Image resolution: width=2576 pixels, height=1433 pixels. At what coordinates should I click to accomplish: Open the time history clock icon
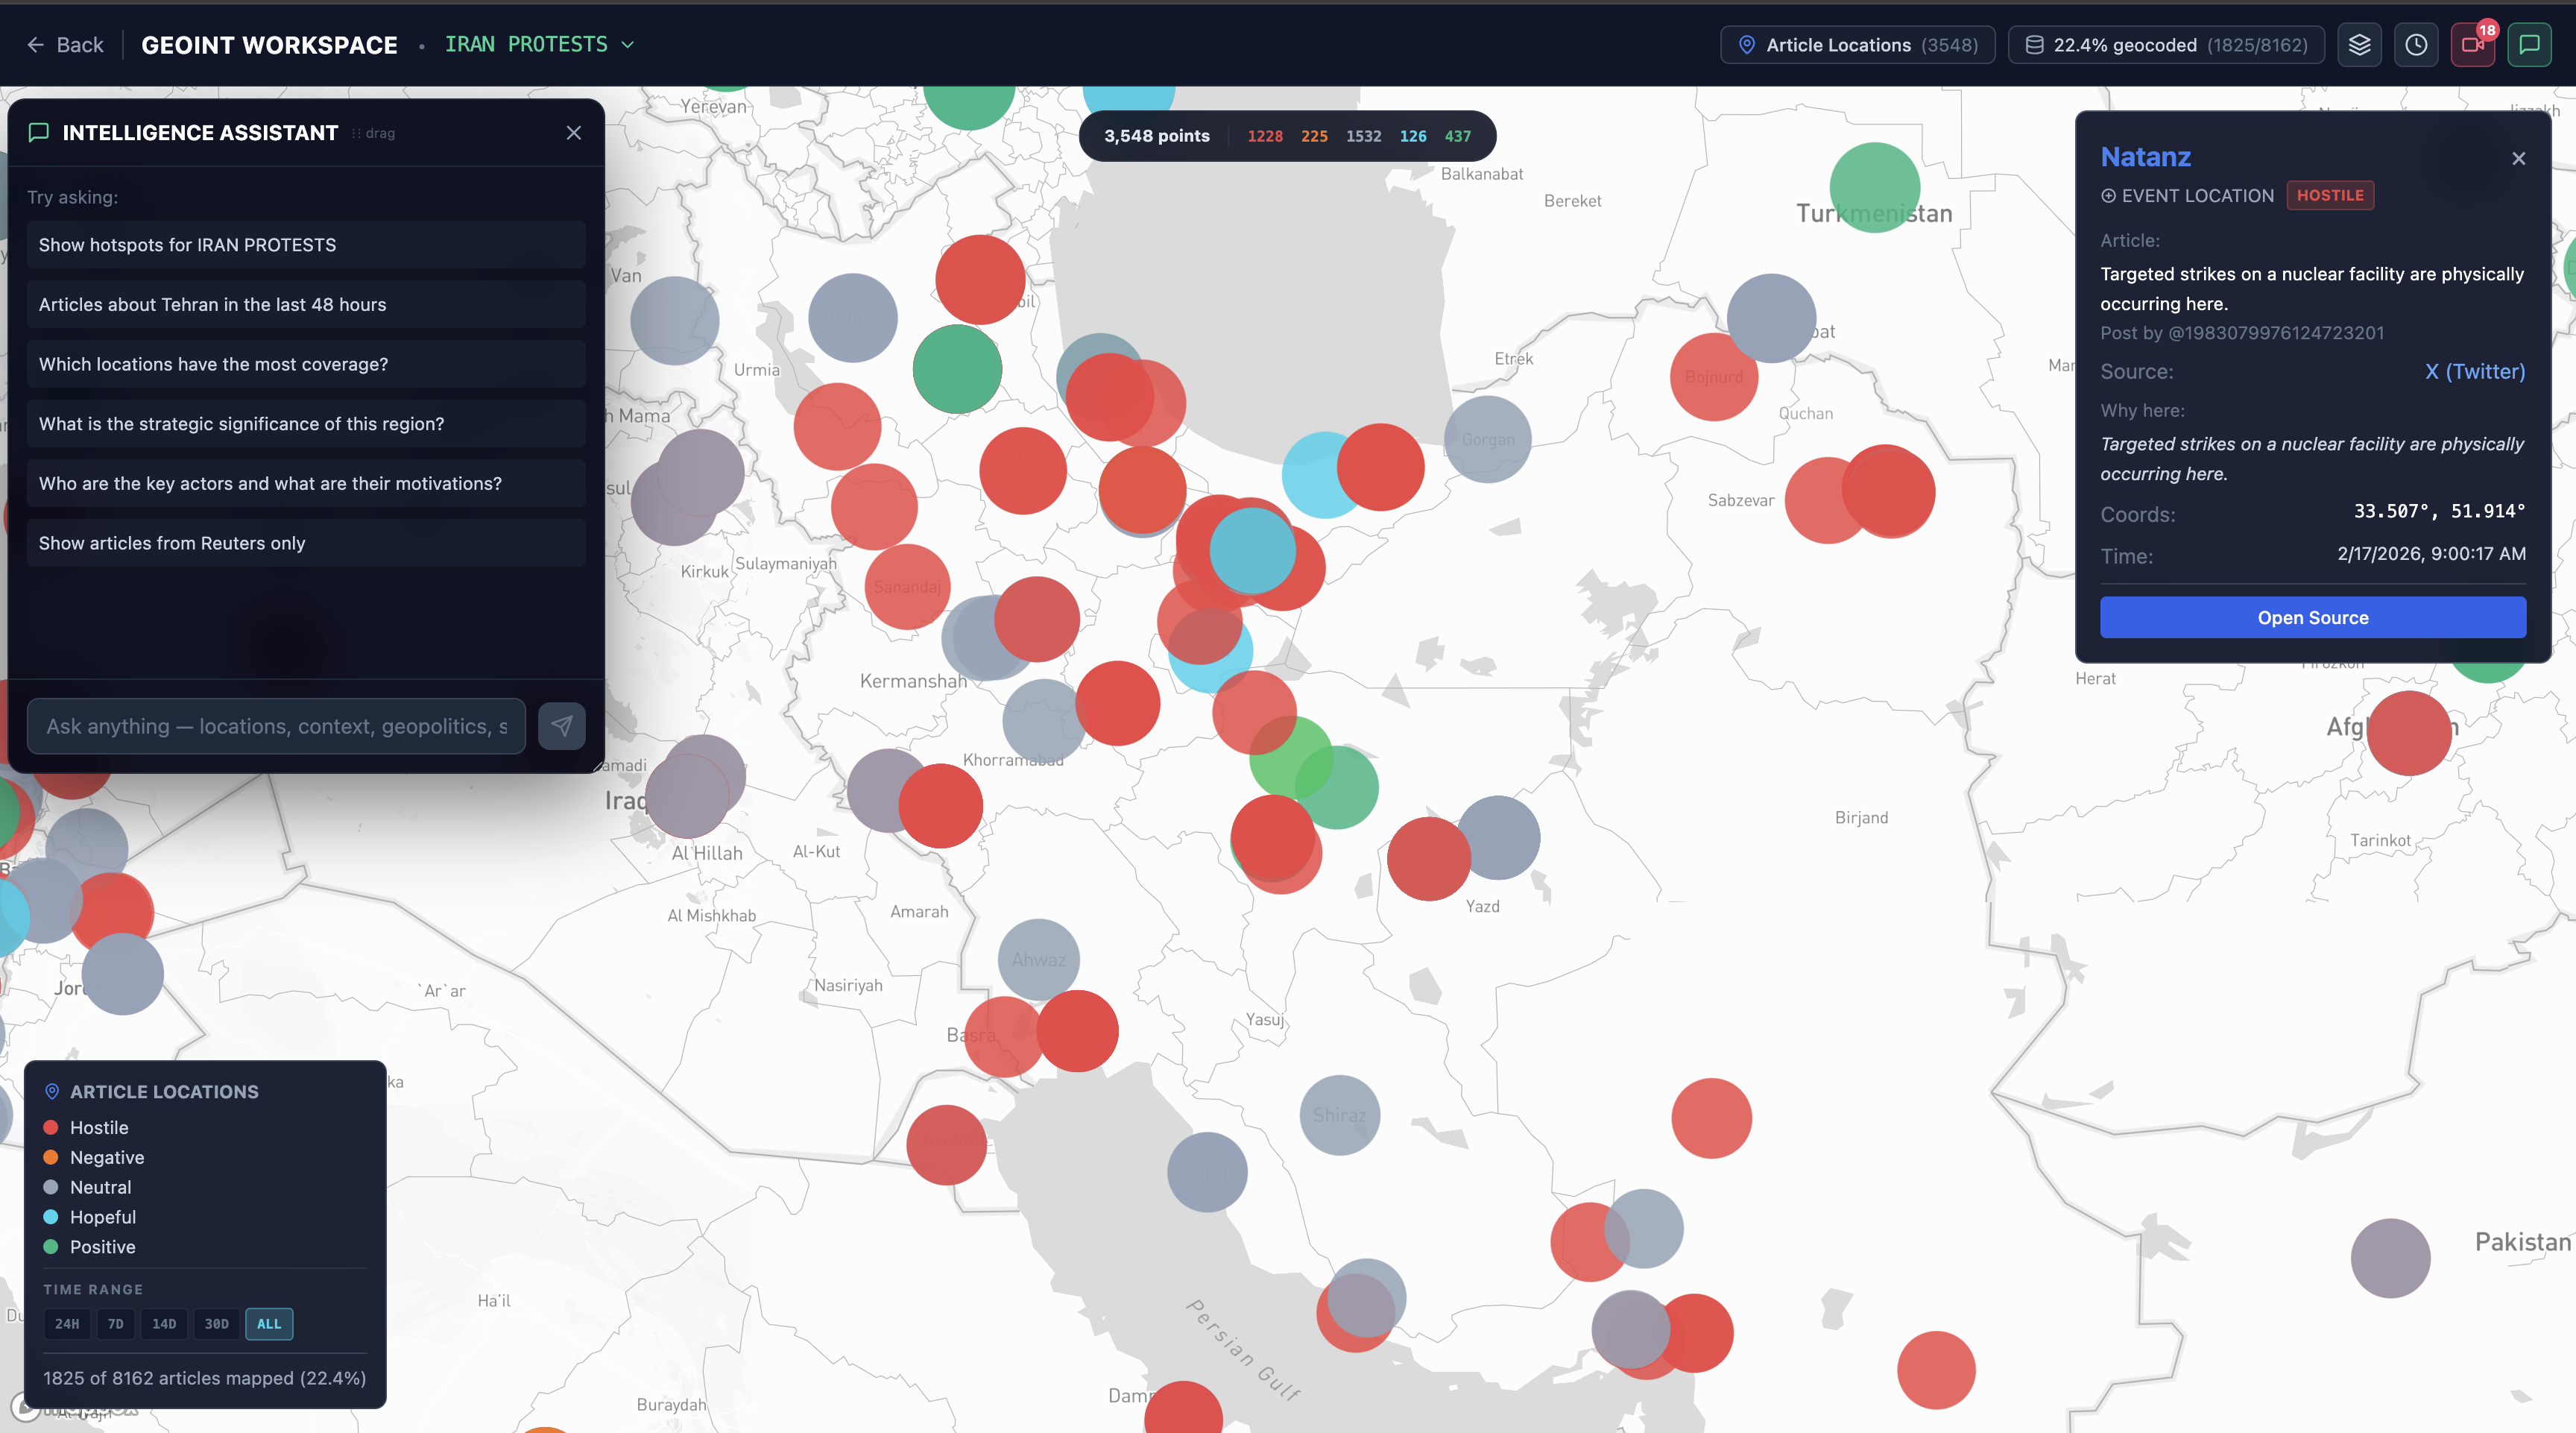(x=2417, y=44)
